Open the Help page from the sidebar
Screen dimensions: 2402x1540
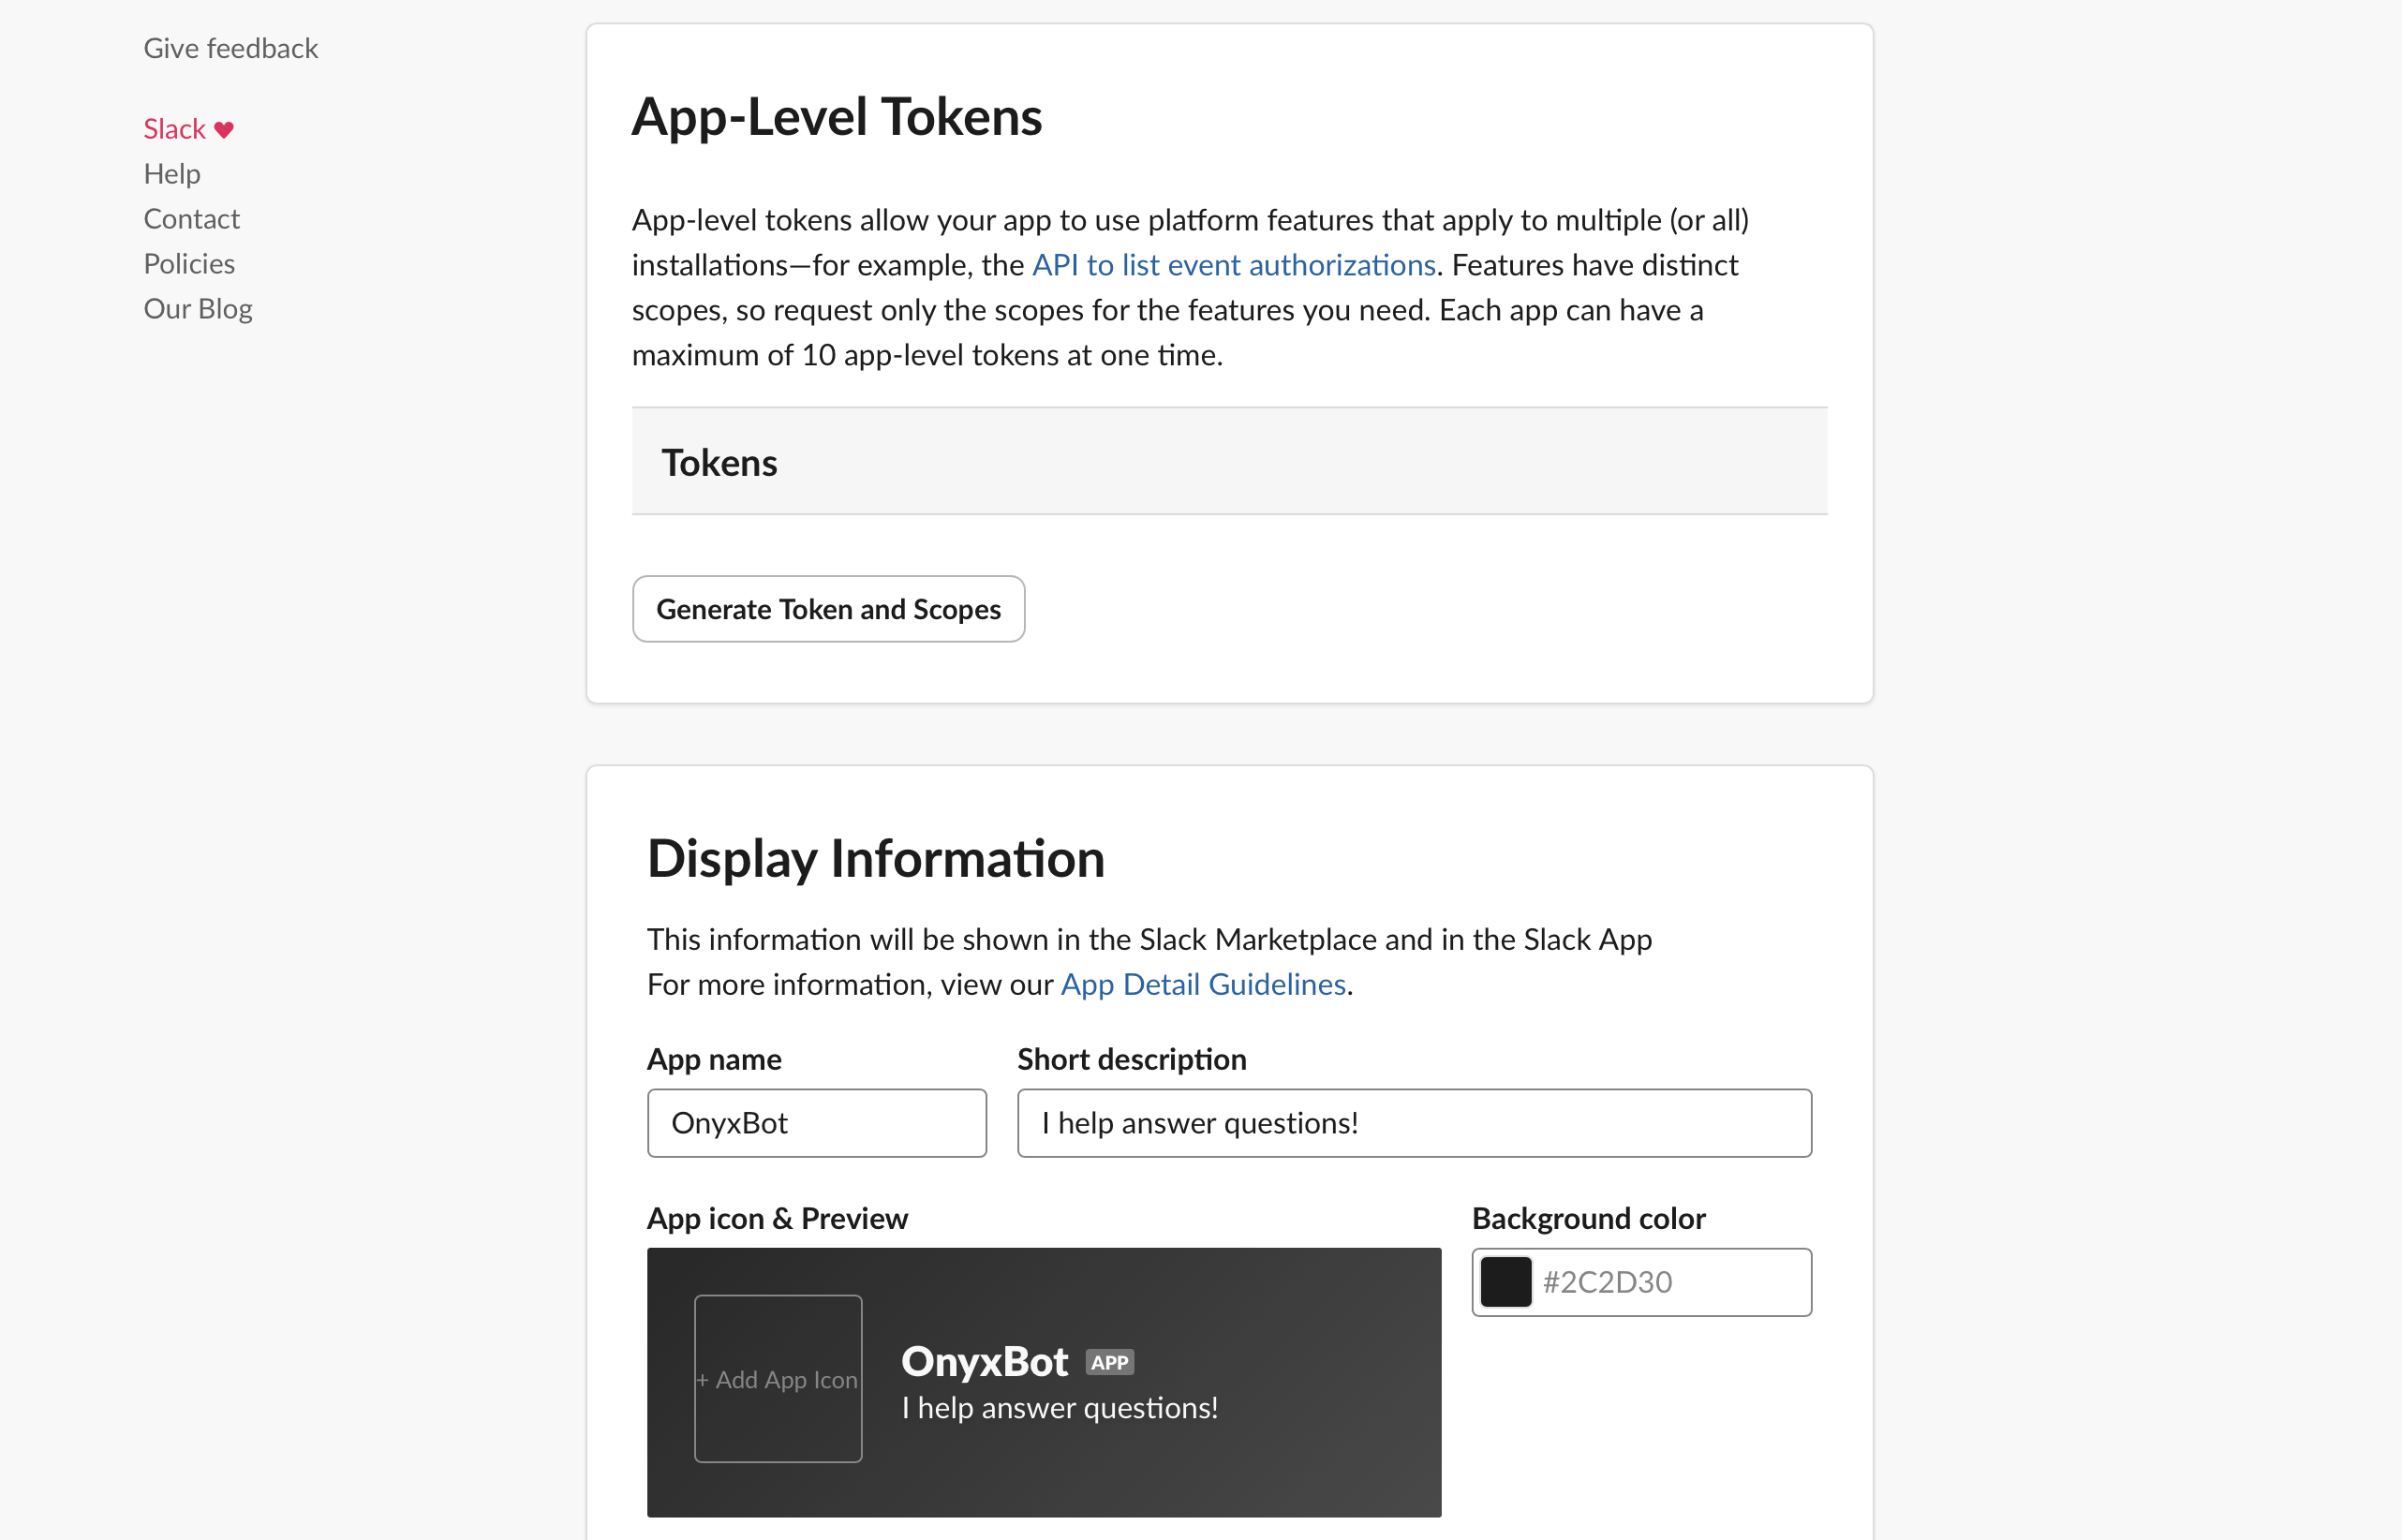click(x=172, y=173)
